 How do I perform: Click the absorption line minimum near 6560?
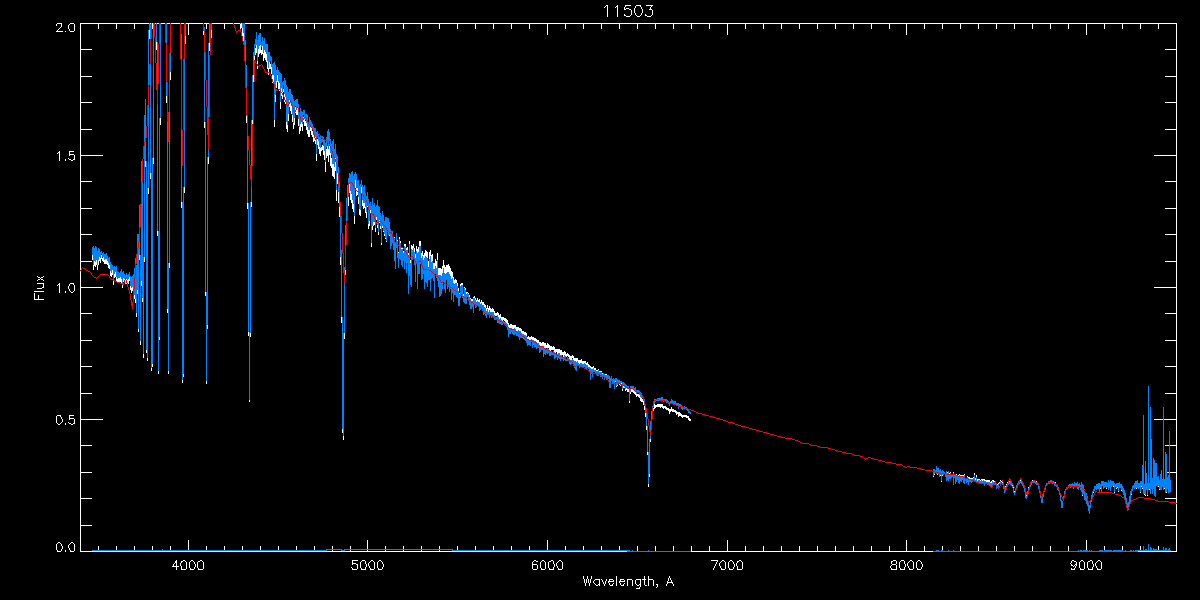(x=649, y=484)
